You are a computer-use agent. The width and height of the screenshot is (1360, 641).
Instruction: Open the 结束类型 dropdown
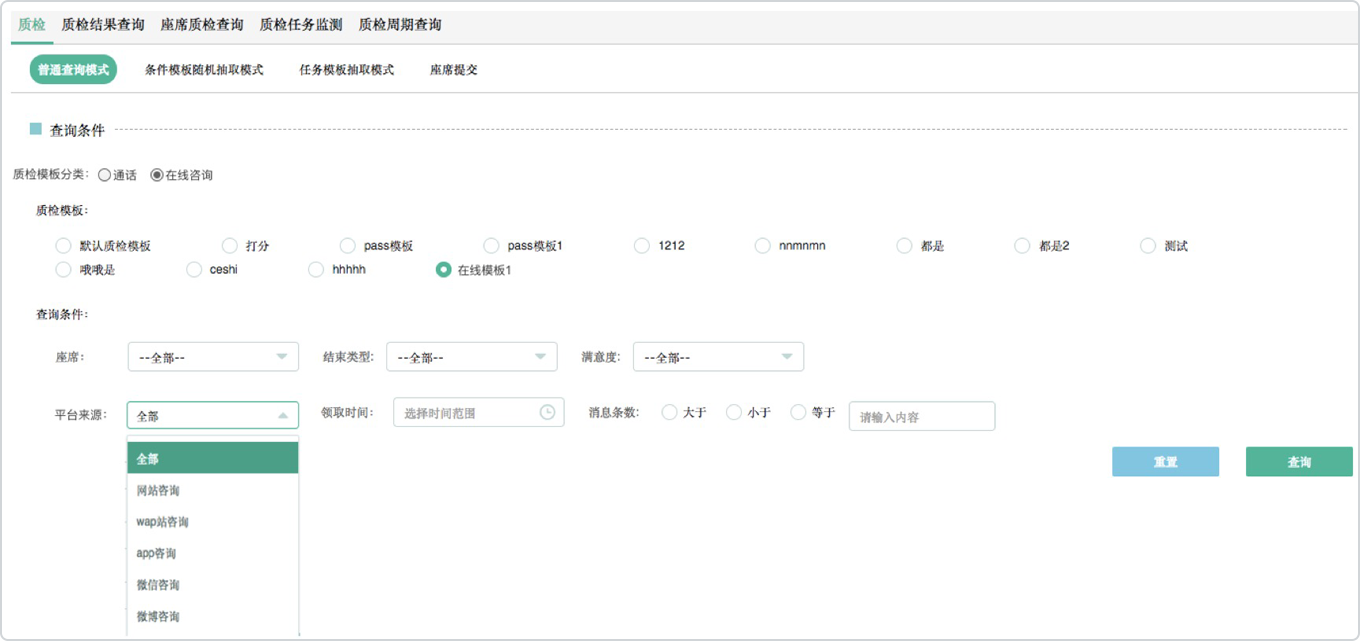[x=472, y=357]
